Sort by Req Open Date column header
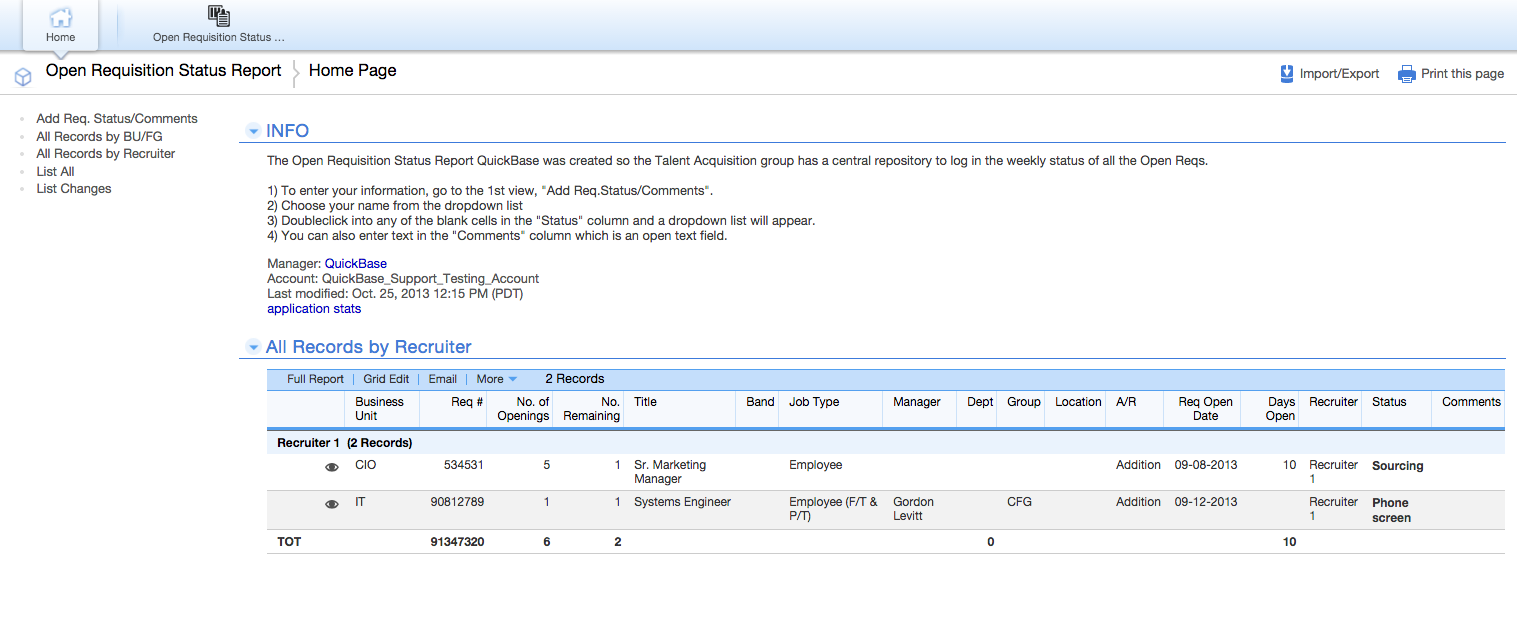The image size is (1517, 635). coord(1205,408)
